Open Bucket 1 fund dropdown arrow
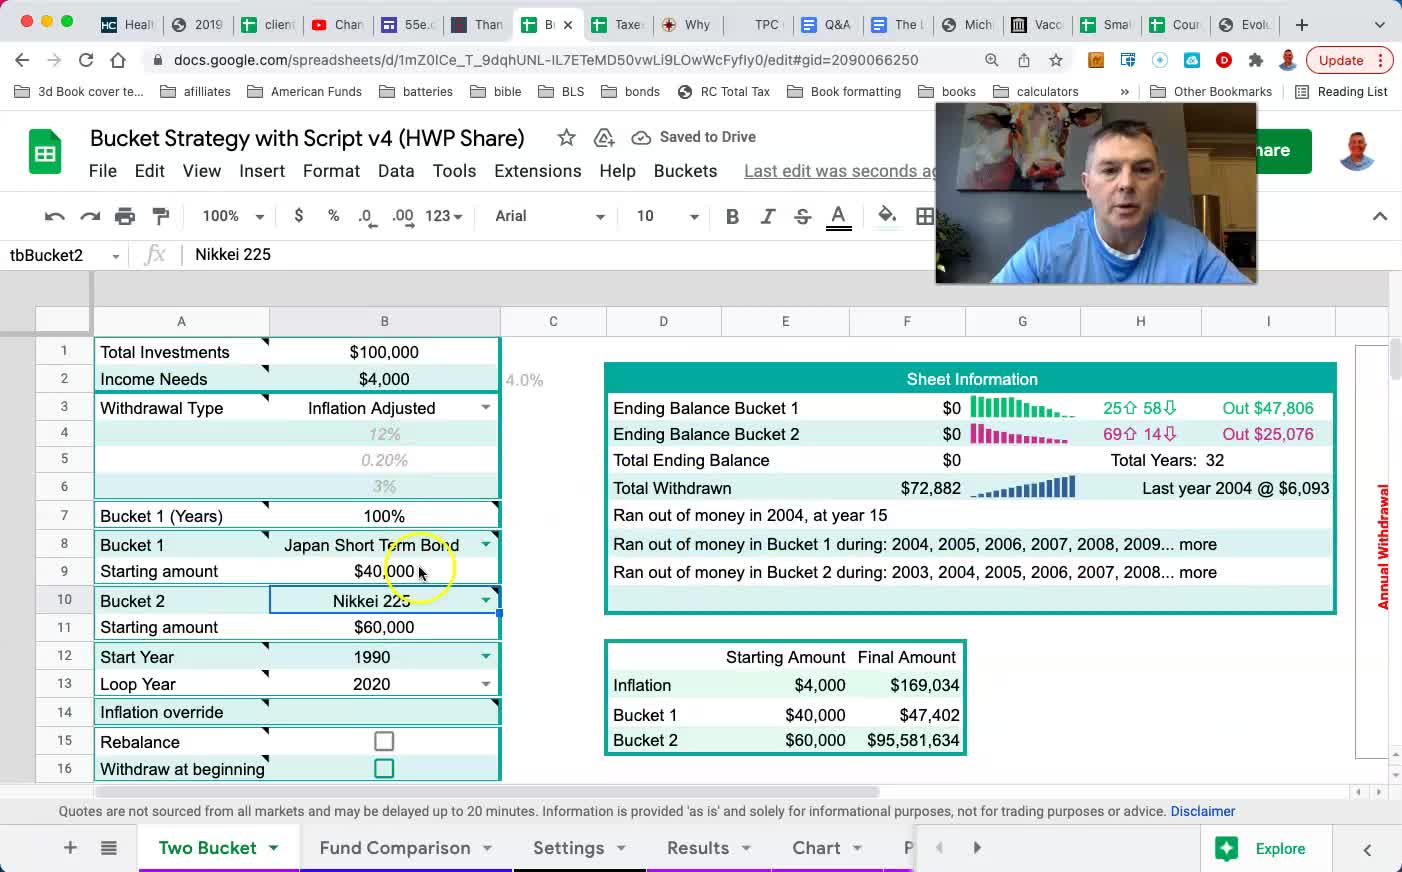This screenshot has width=1402, height=872. [486, 545]
